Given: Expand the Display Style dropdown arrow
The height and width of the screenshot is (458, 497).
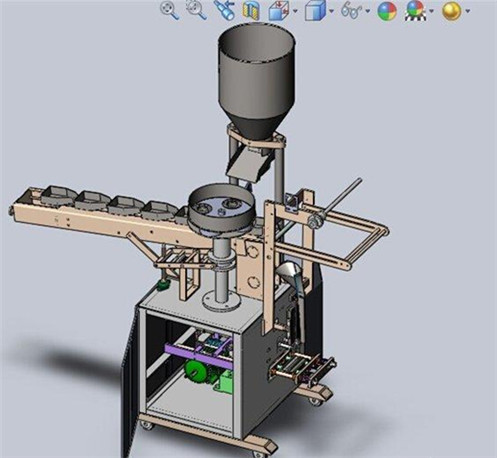Looking at the screenshot, I should tap(331, 11).
